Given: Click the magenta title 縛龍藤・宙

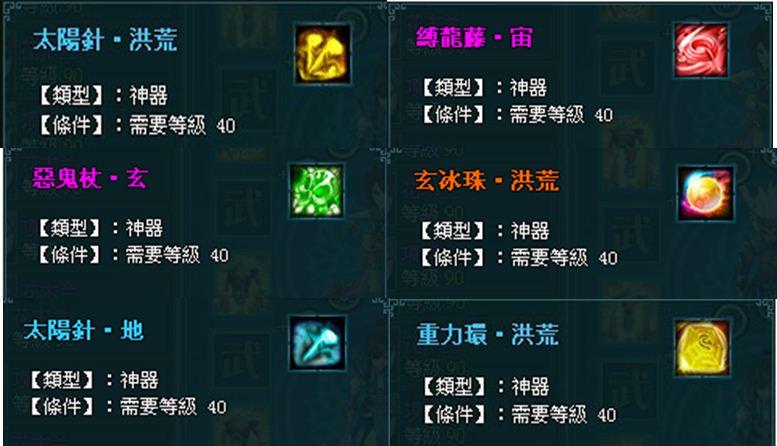Looking at the screenshot, I should (x=474, y=37).
